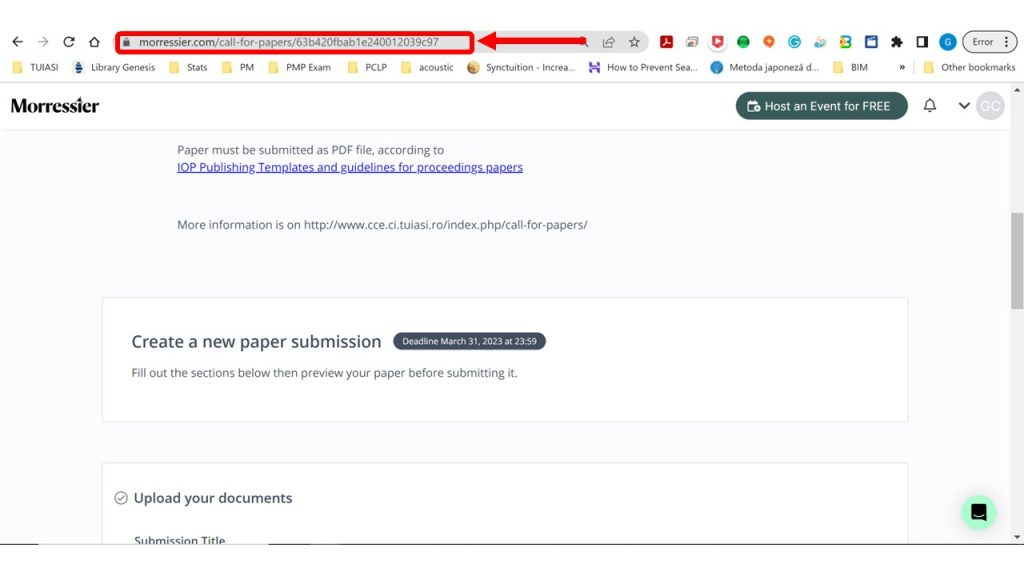Image resolution: width=1024 pixels, height=576 pixels.
Task: Open the Chrome three-dot menu
Action: 1006,42
